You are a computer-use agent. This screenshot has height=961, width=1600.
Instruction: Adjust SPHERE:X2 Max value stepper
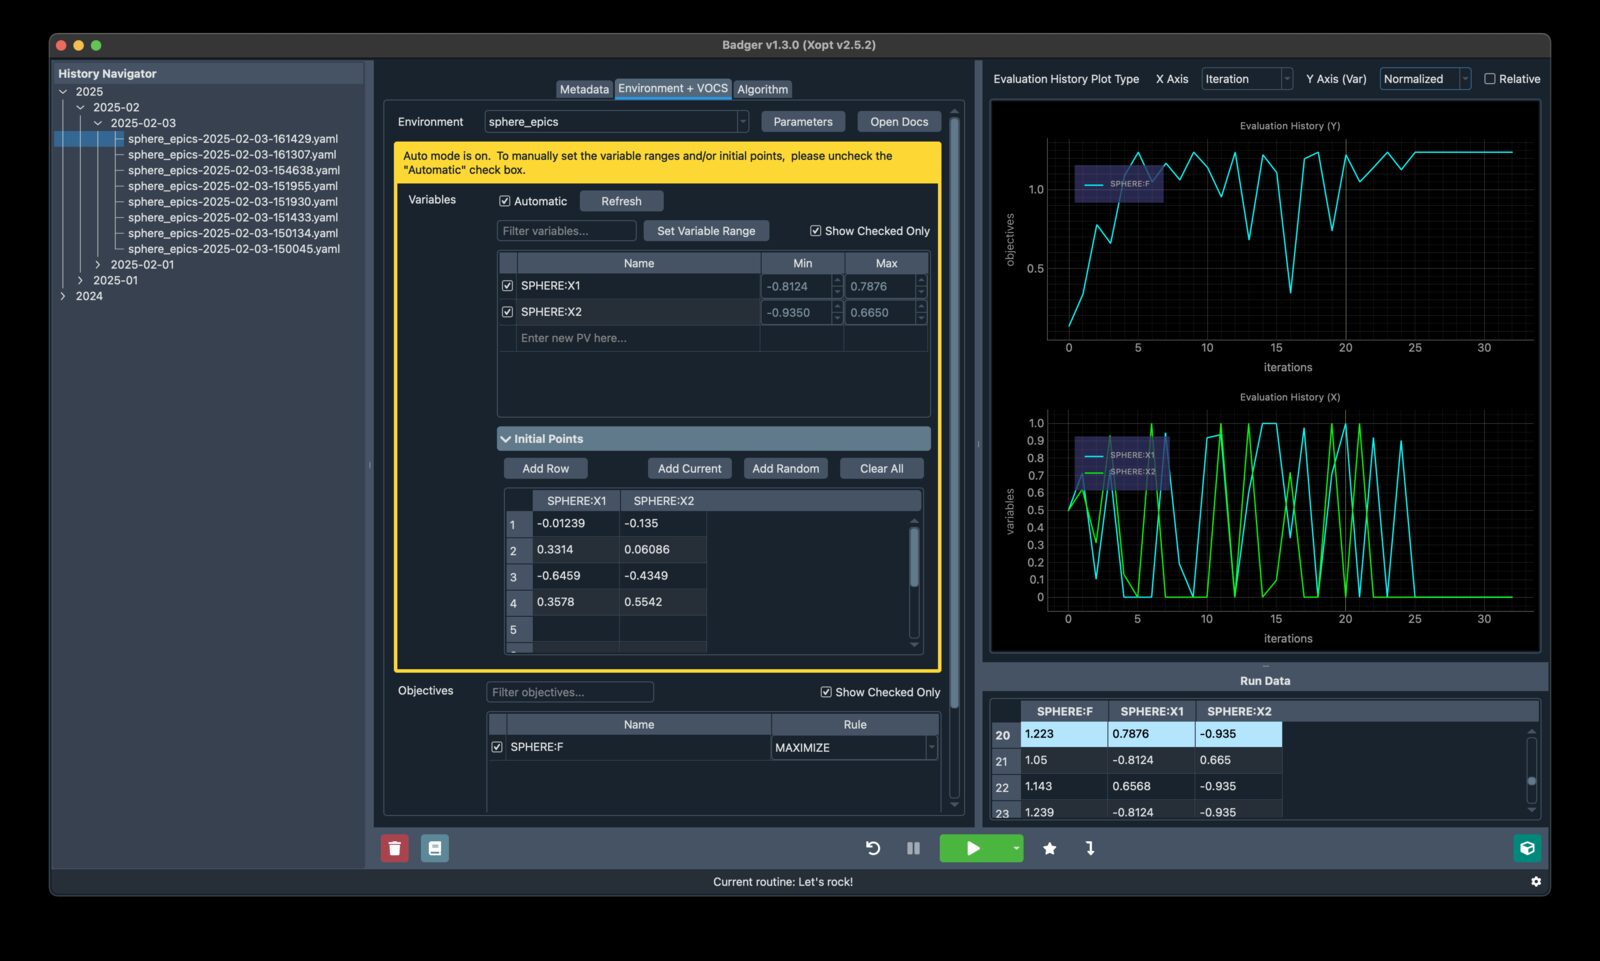921,312
